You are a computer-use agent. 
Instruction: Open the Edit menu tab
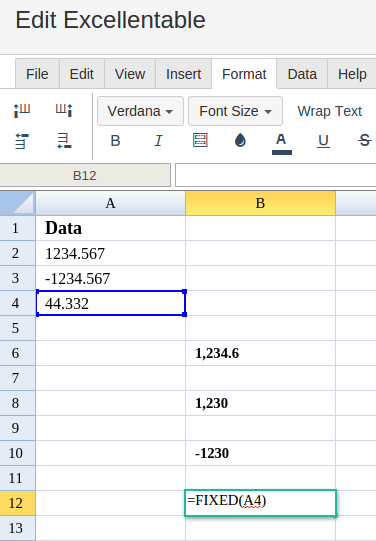82,74
